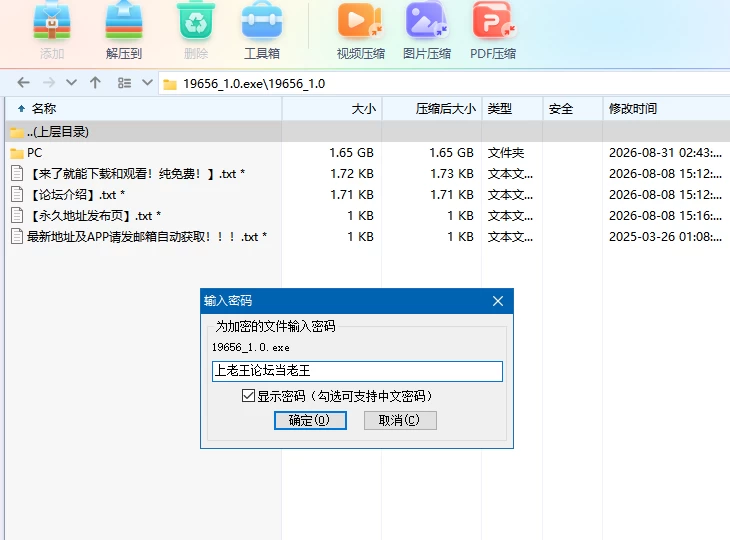Click text file icon of 【永久地址发布页】.txt

pos(17,215)
